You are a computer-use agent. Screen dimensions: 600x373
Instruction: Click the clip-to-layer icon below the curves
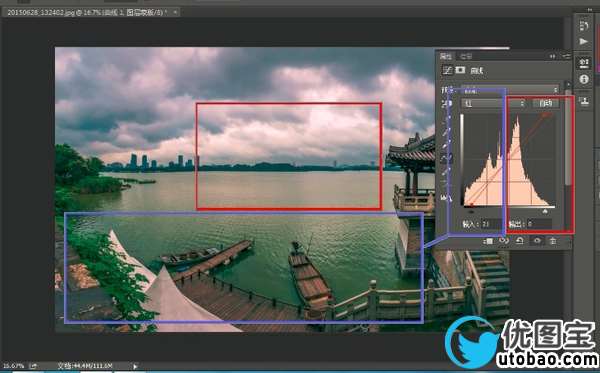click(488, 241)
